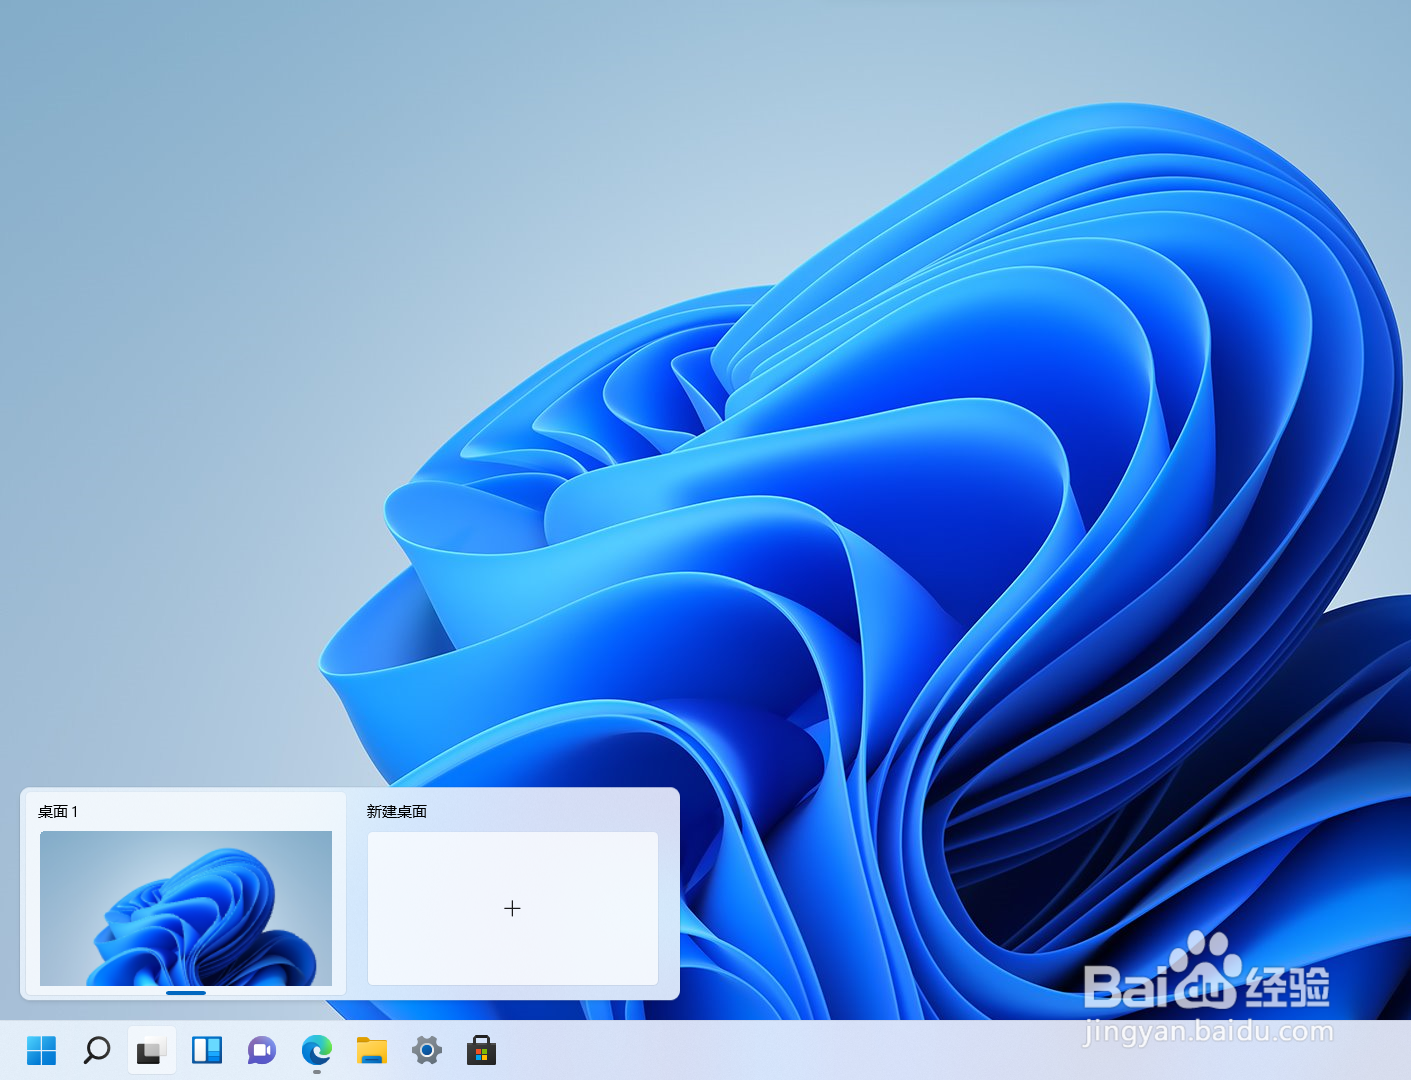Open the Windows Start menu

(x=42, y=1051)
